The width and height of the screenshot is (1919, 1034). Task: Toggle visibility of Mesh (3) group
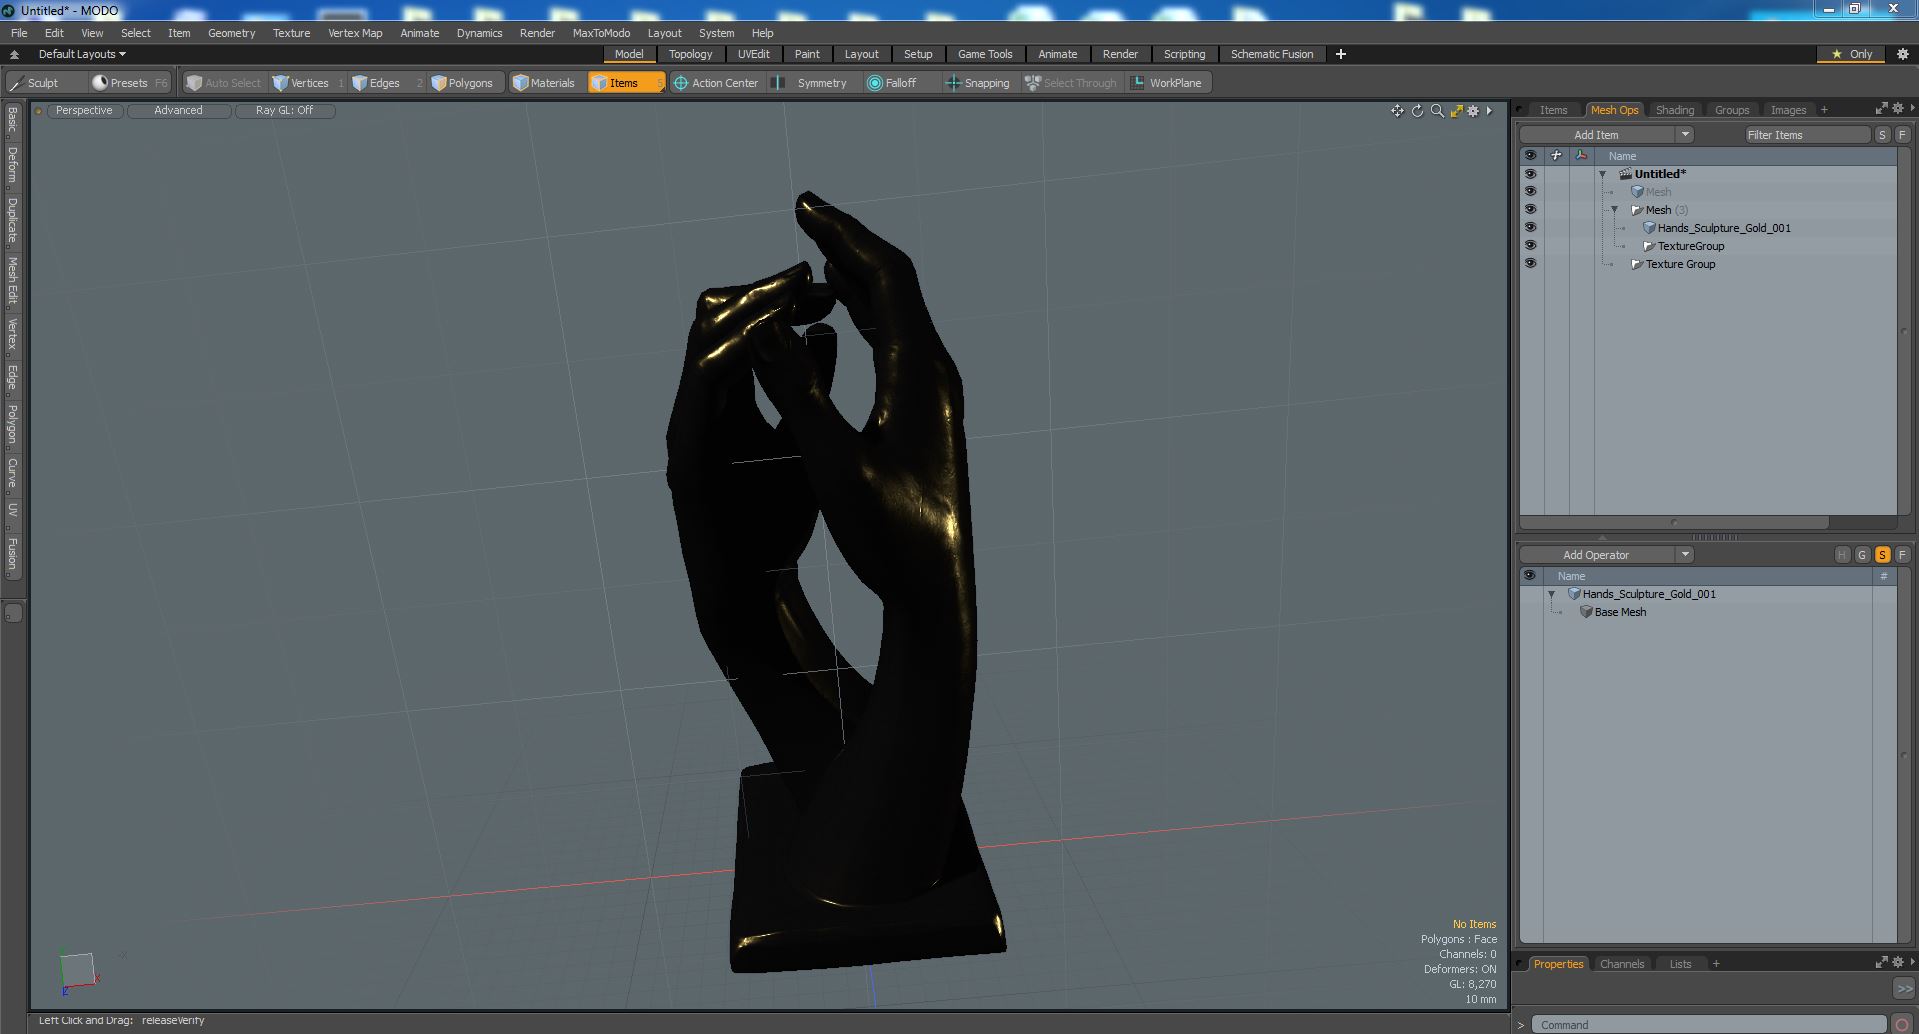click(x=1530, y=210)
